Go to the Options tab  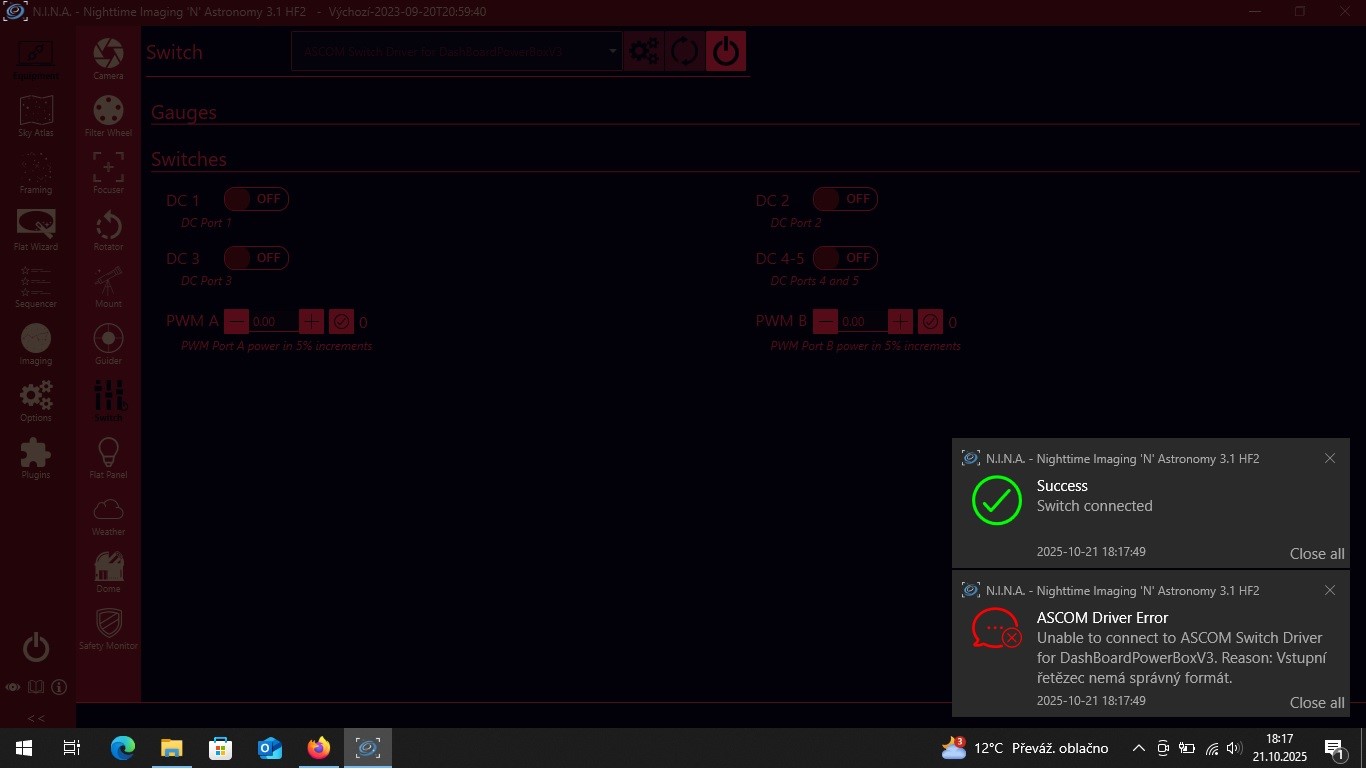(36, 399)
